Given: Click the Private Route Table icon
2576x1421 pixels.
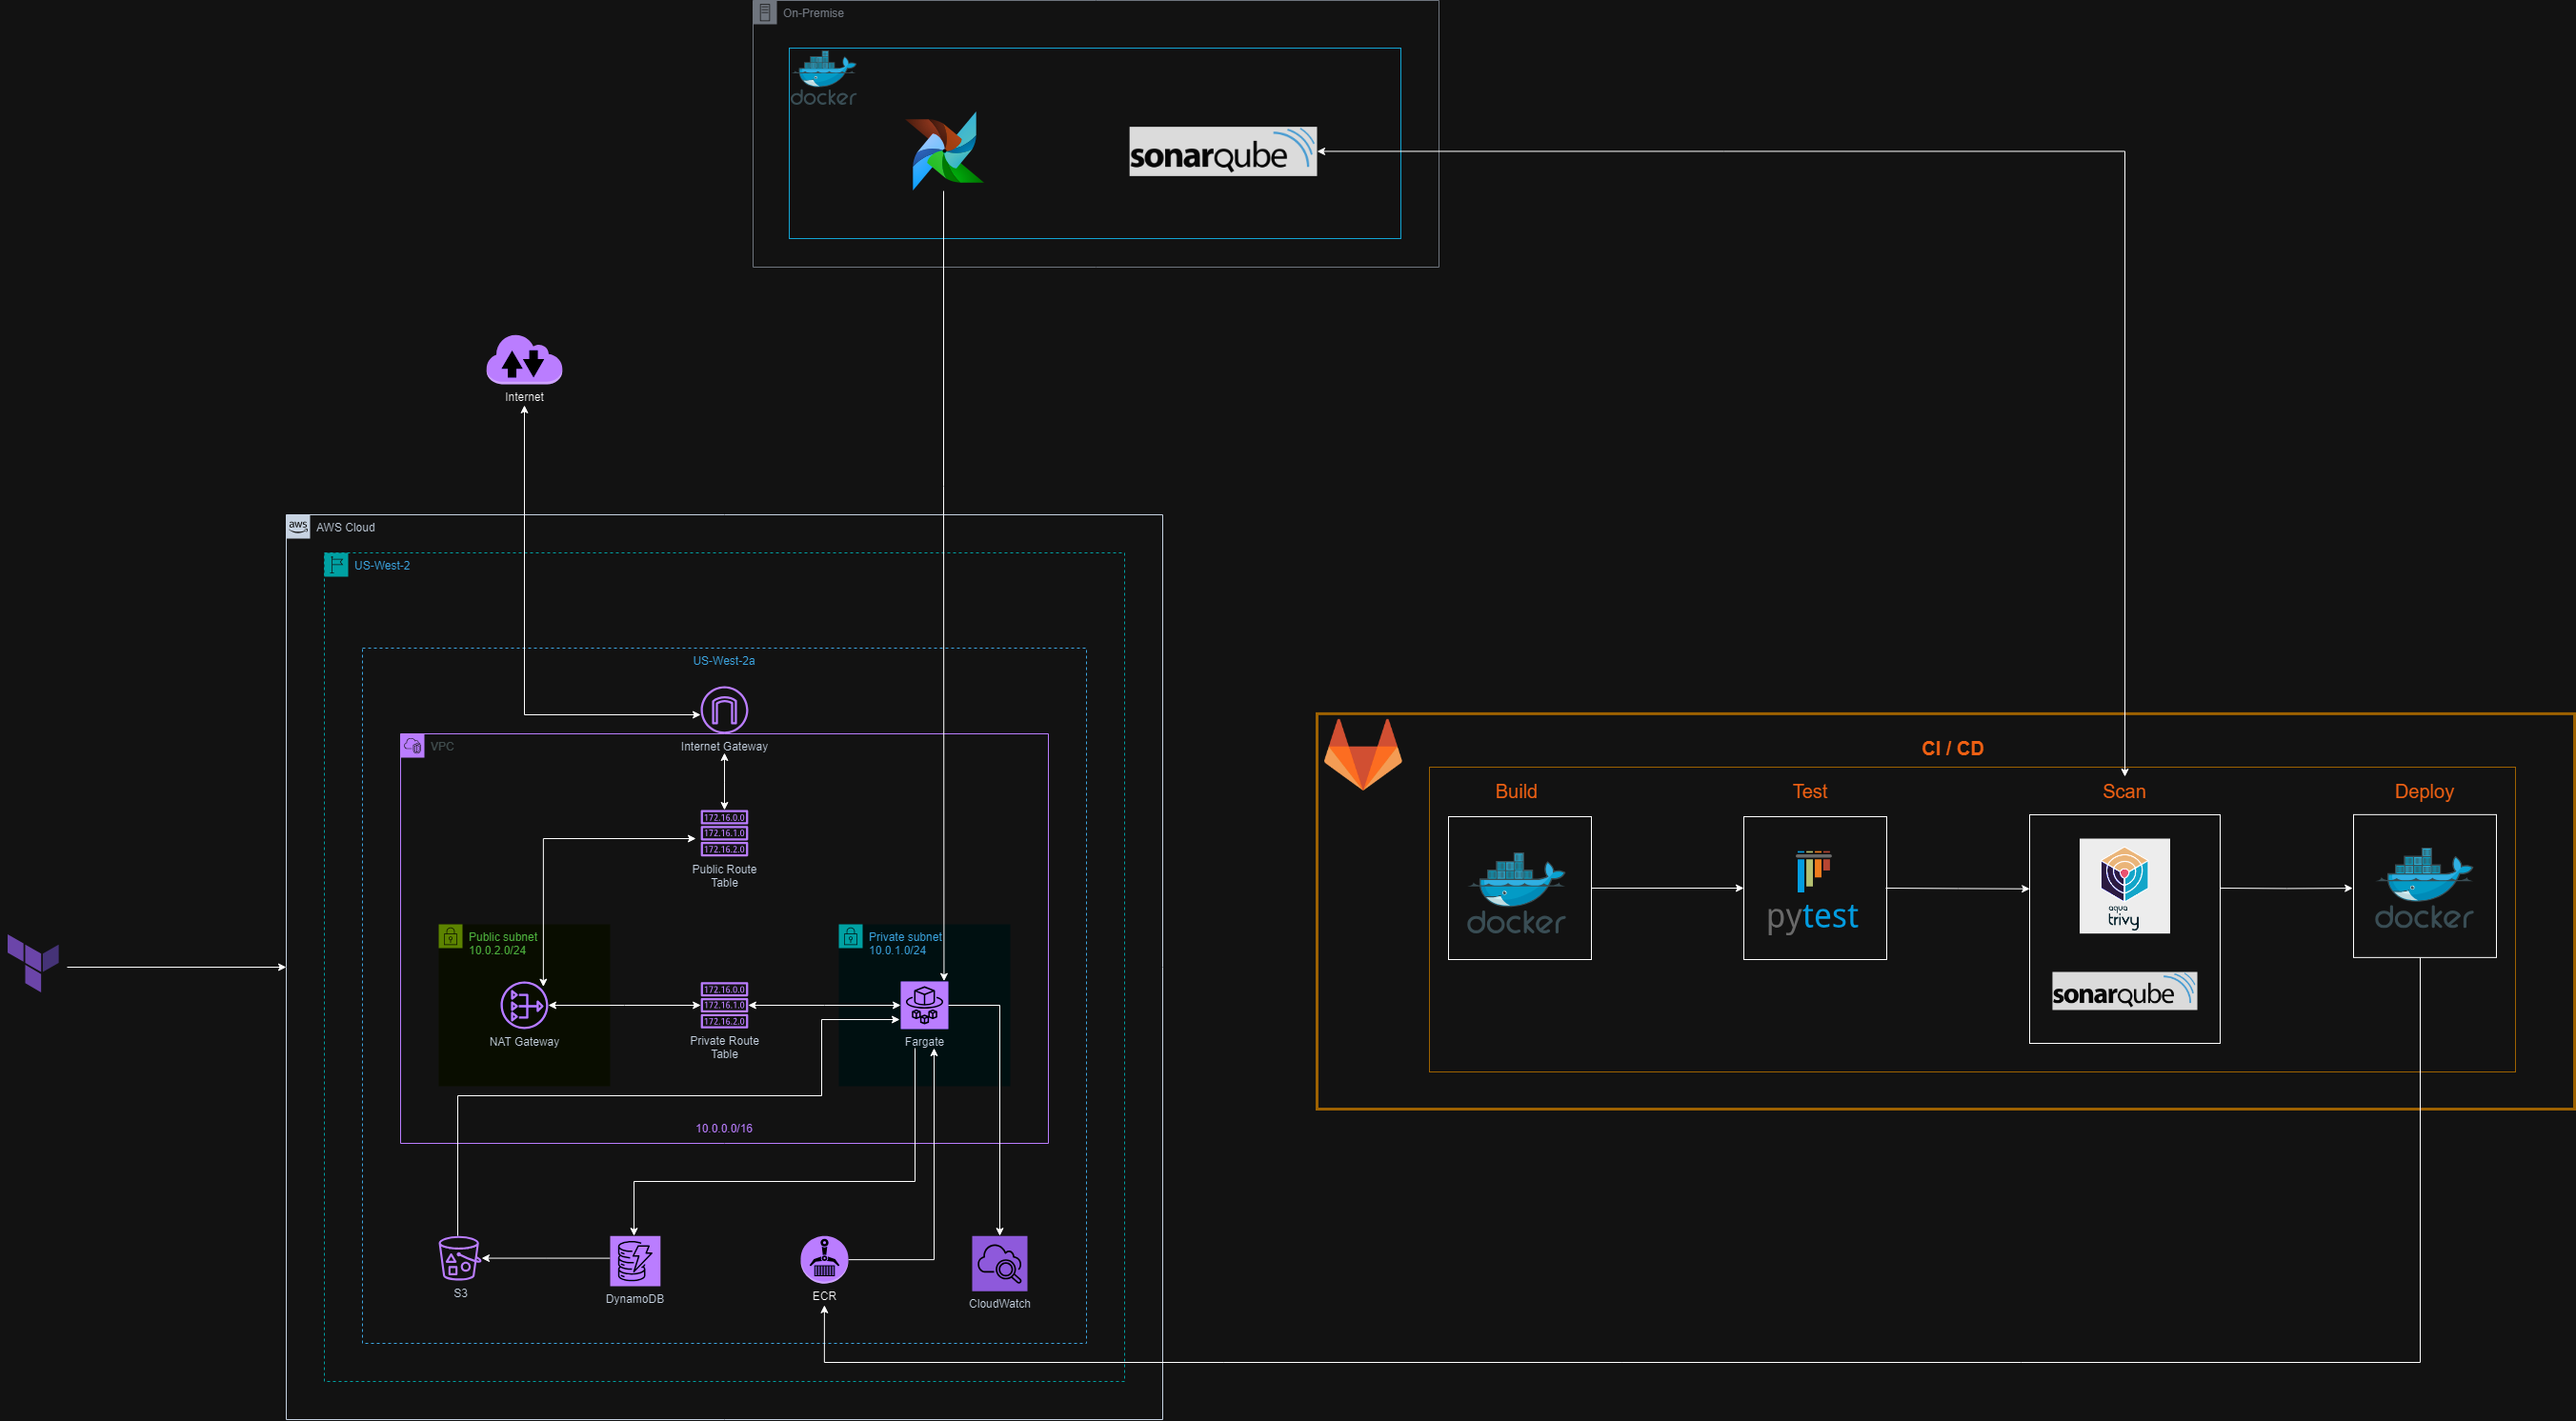Looking at the screenshot, I should (x=724, y=1005).
